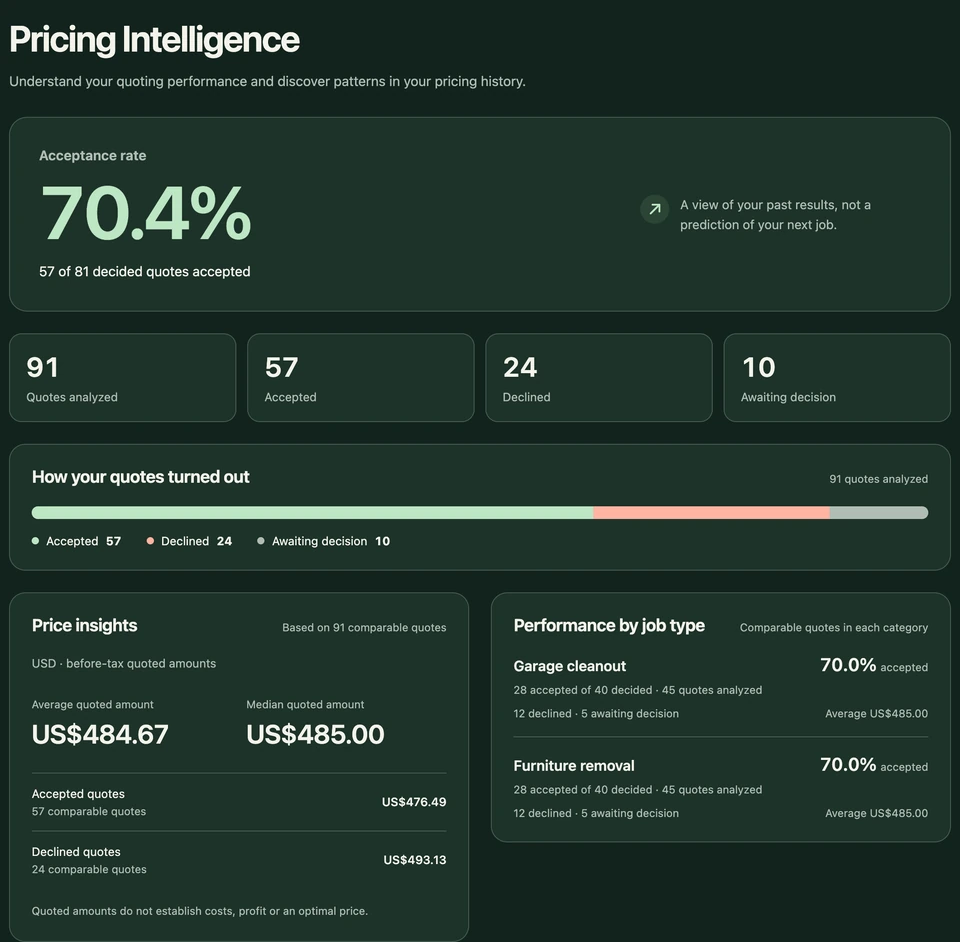Click the gray Awaiting decision legend dot

coord(261,541)
